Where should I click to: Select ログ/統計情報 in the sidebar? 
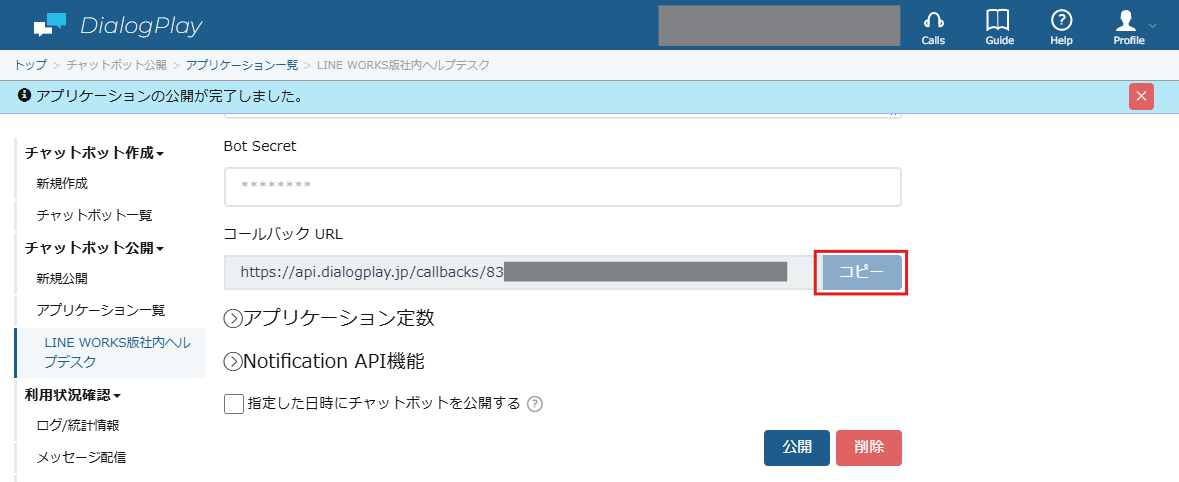(77, 426)
